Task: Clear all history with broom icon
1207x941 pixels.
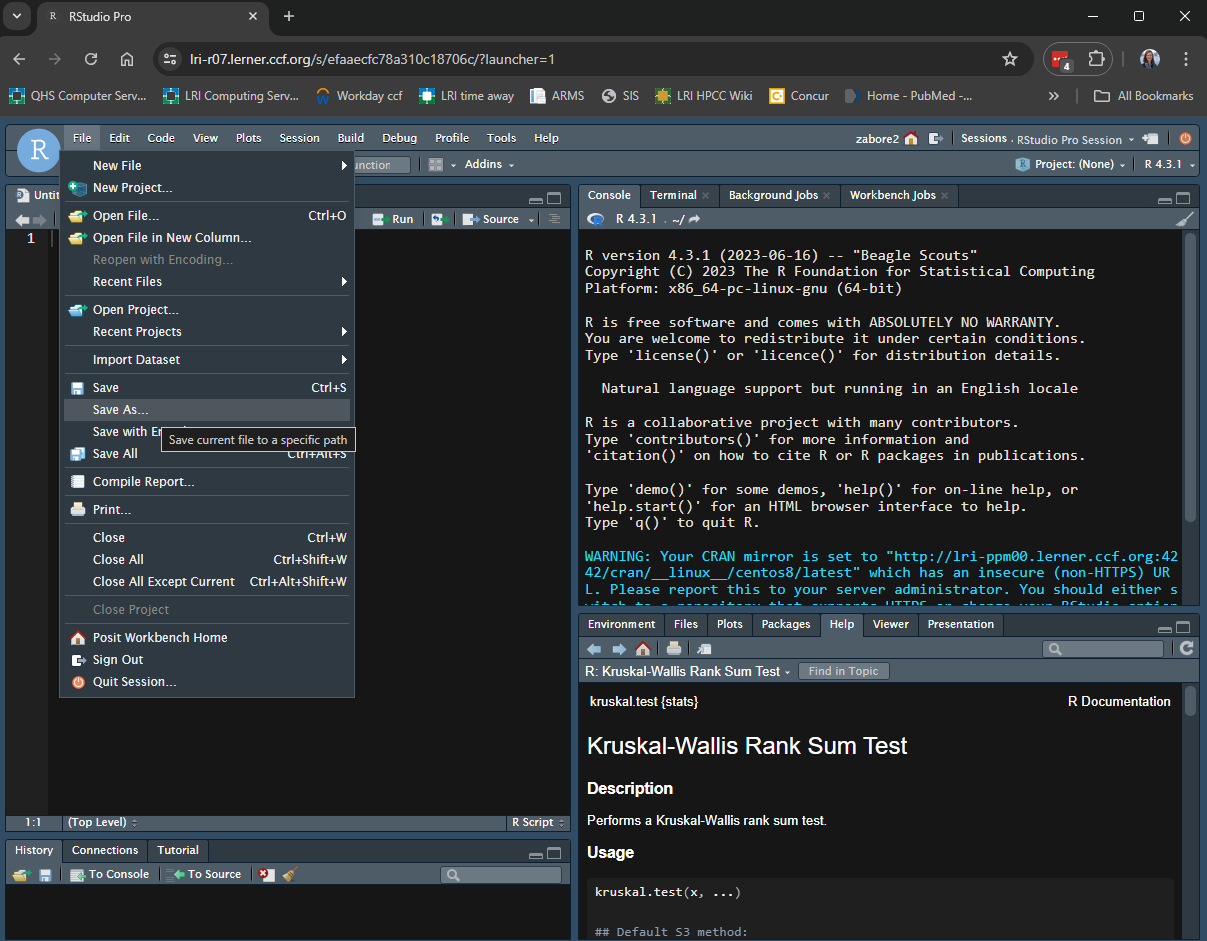Action: 290,874
